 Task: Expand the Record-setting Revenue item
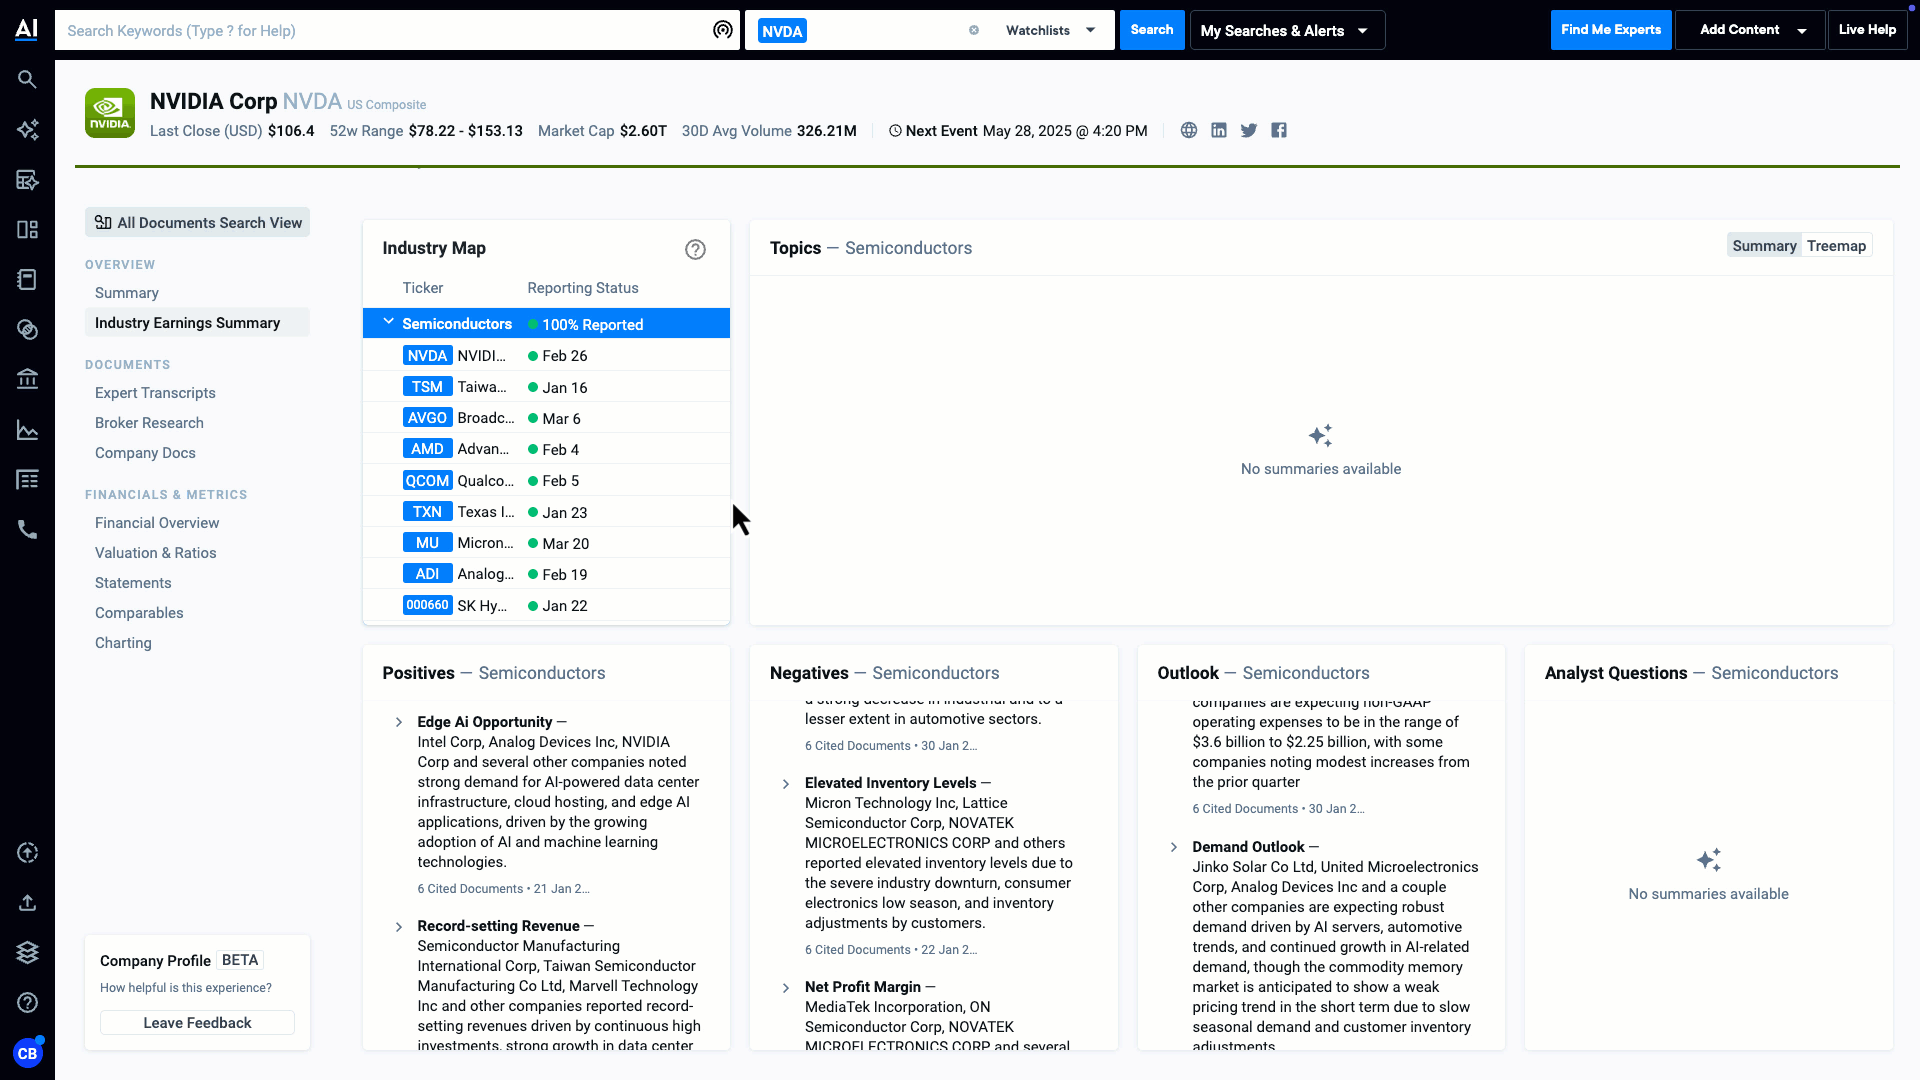[x=399, y=927]
